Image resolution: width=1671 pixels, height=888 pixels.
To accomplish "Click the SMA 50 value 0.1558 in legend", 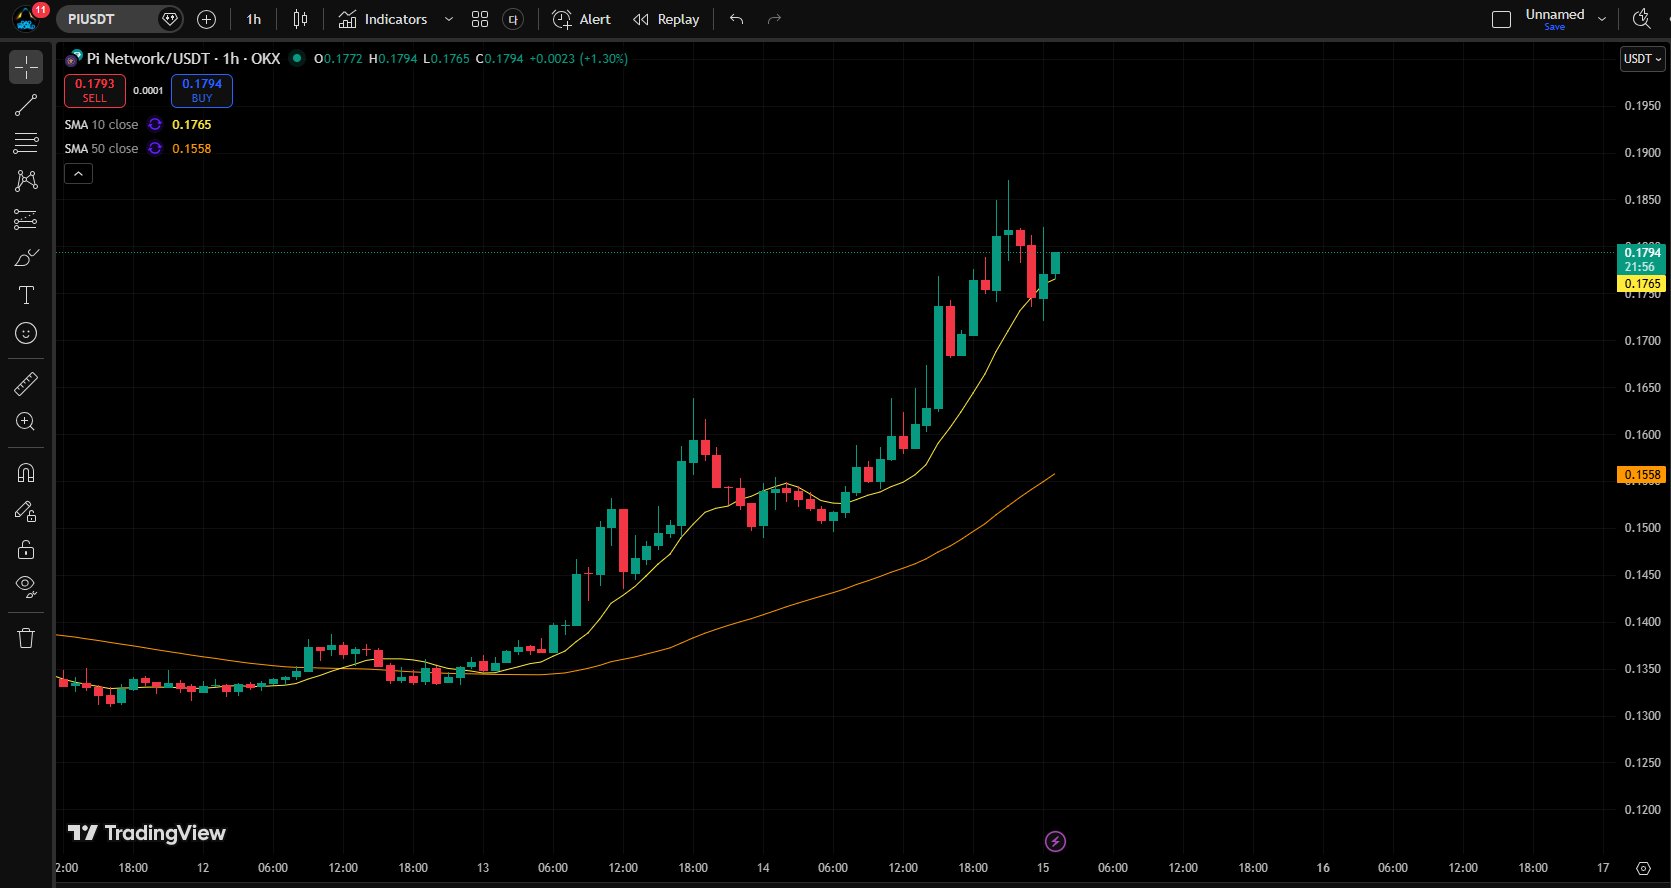I will (192, 149).
